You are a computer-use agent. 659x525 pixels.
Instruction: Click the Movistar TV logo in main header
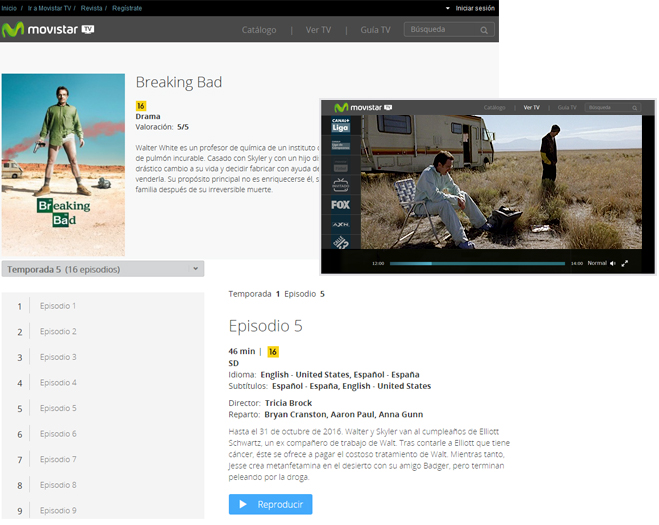click(x=48, y=30)
